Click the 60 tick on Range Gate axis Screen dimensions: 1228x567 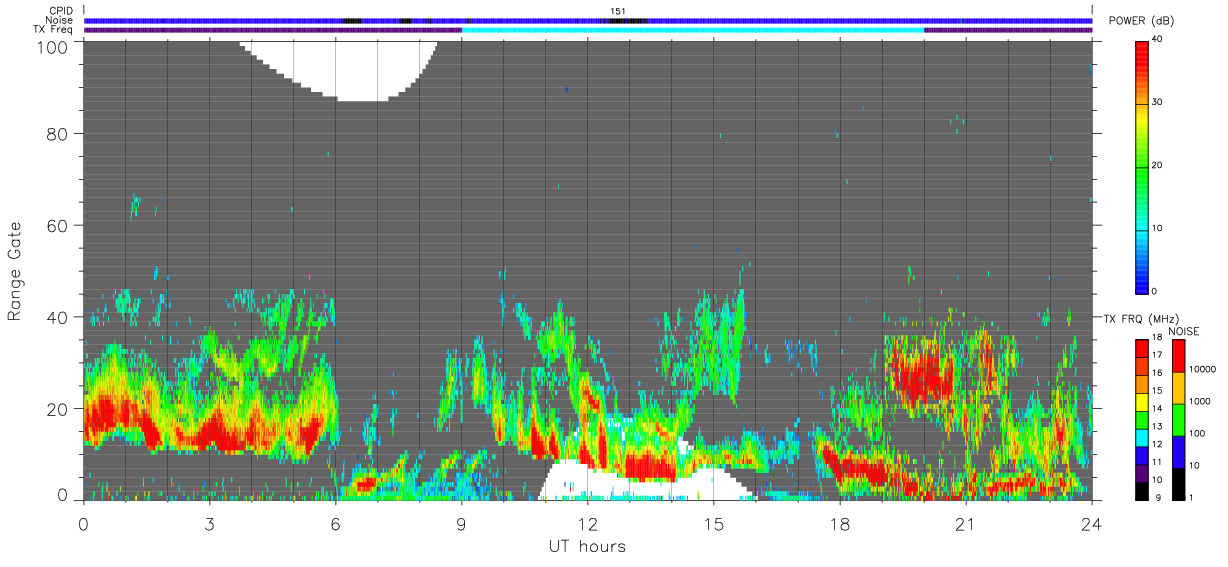point(59,225)
